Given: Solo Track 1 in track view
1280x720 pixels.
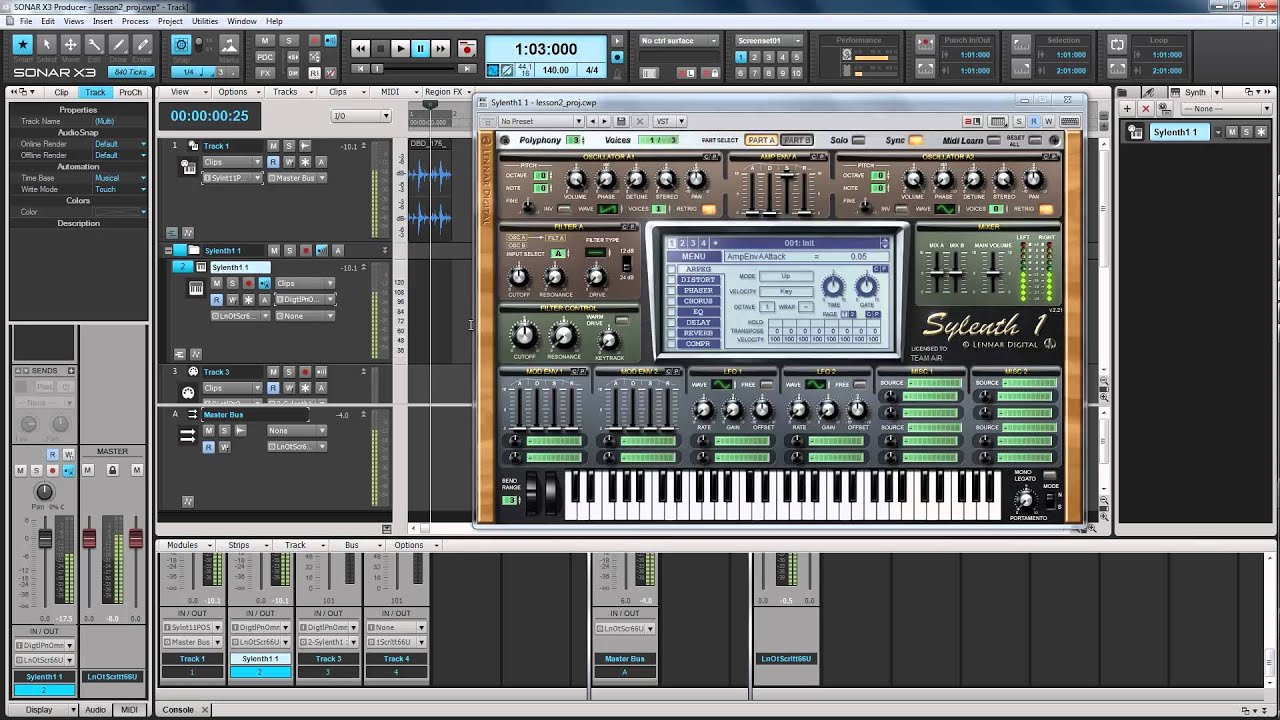Looking at the screenshot, I should coord(289,146).
